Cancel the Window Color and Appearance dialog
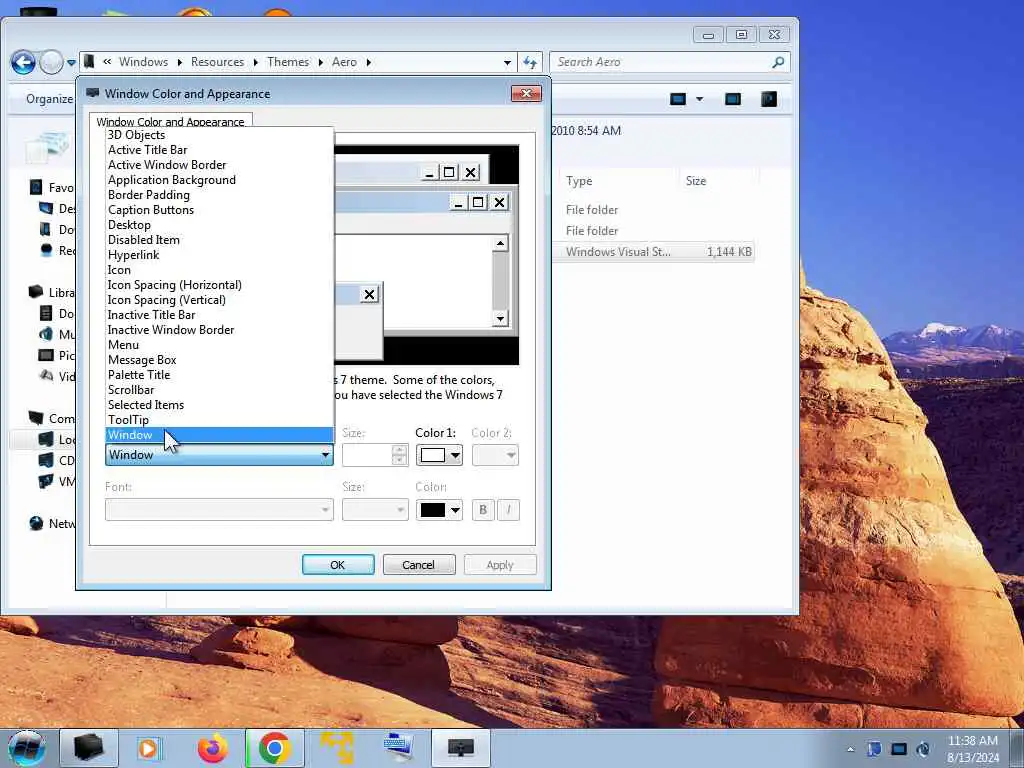This screenshot has width=1024, height=768. 419,565
